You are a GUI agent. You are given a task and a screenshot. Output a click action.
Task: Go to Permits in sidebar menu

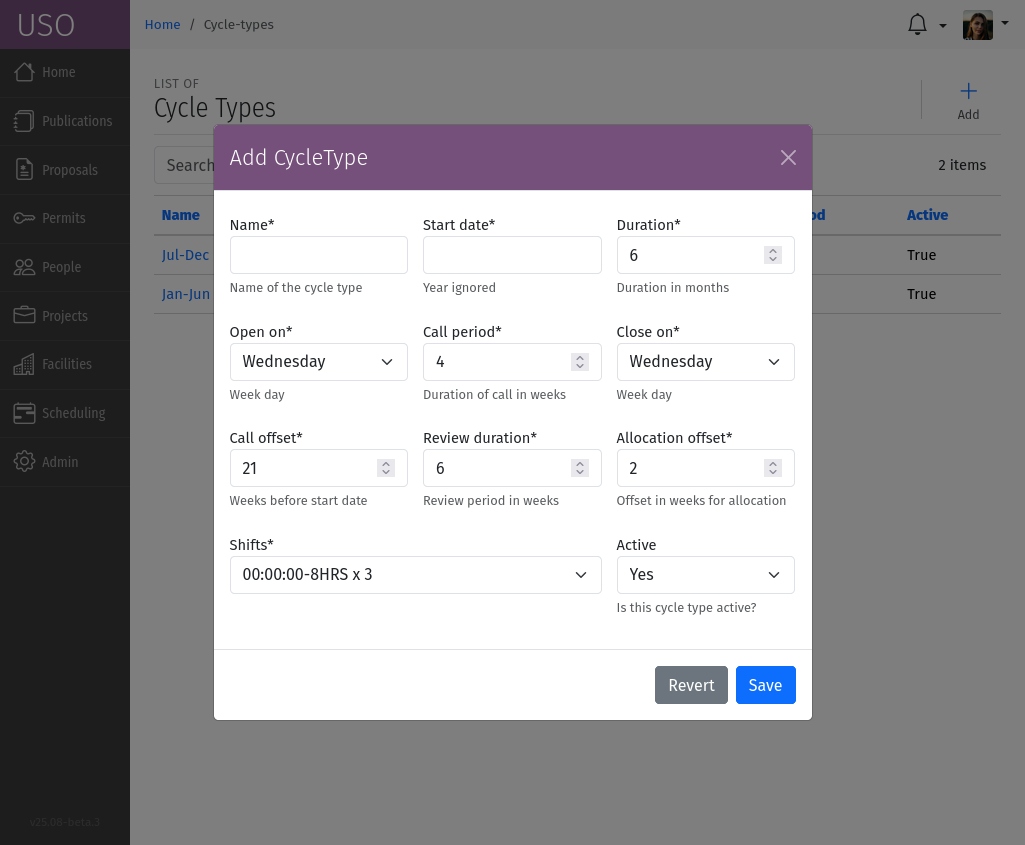click(x=65, y=218)
